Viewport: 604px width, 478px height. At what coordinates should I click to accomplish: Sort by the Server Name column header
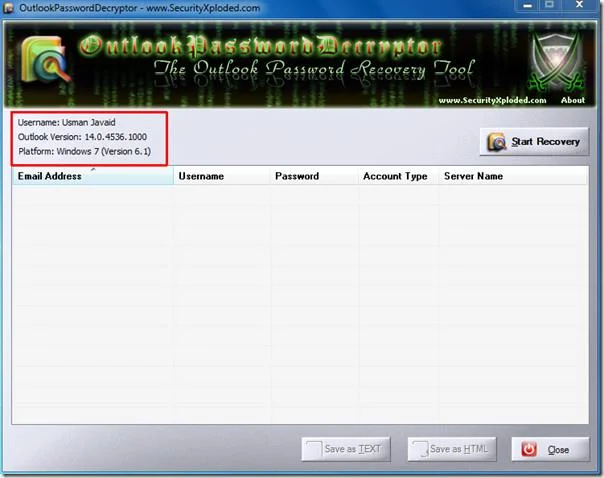click(513, 176)
